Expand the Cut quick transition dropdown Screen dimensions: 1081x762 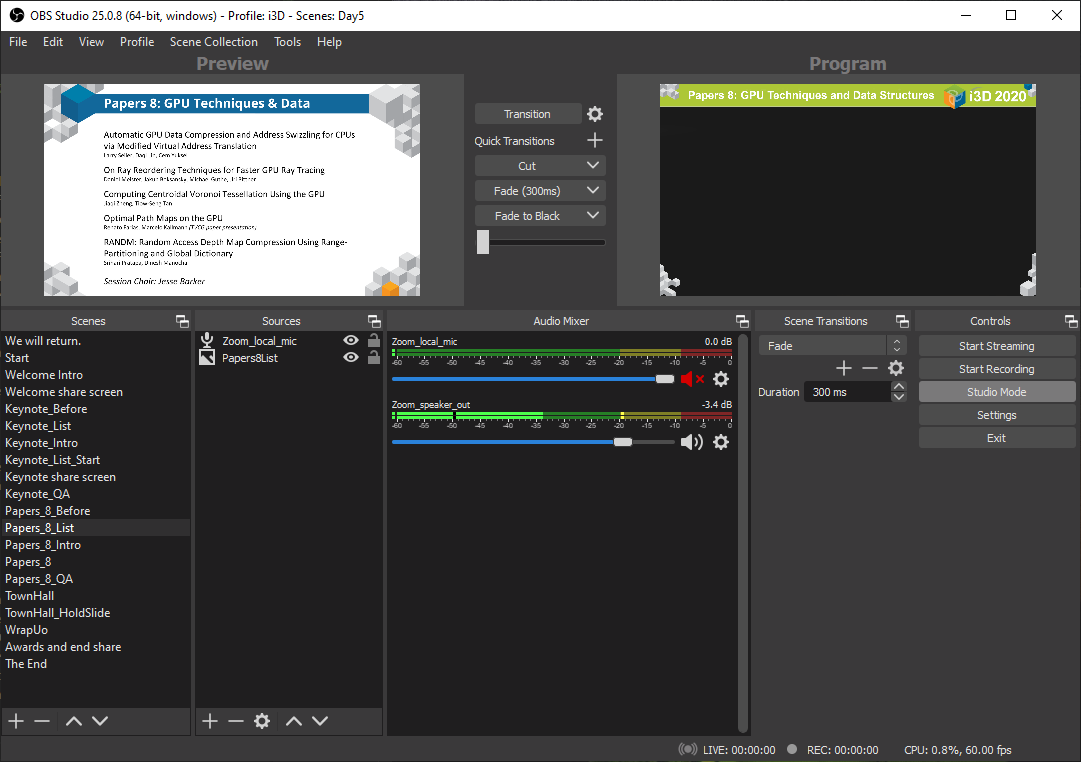click(x=593, y=166)
